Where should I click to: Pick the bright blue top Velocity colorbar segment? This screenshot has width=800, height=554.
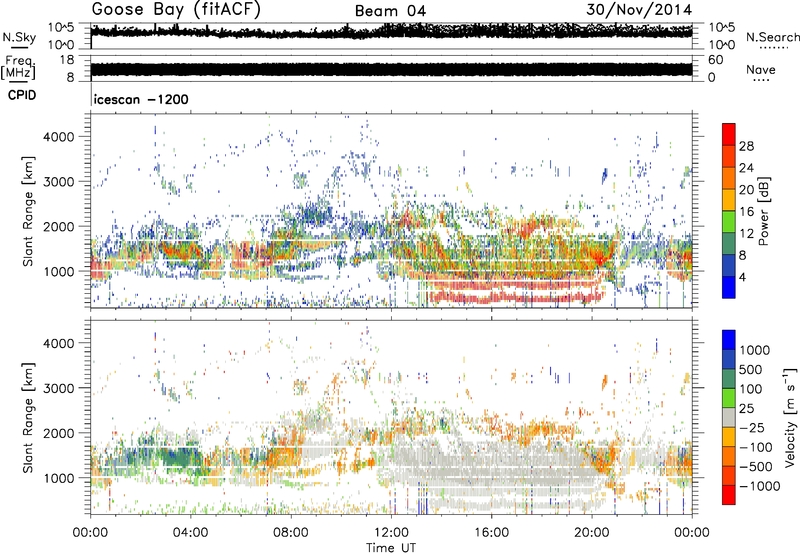coord(729,340)
